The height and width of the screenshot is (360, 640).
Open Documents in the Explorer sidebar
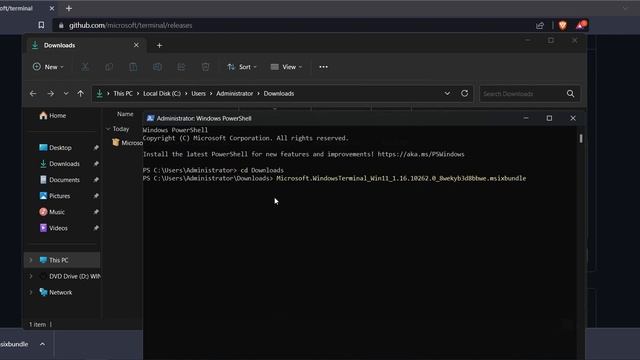(x=64, y=180)
